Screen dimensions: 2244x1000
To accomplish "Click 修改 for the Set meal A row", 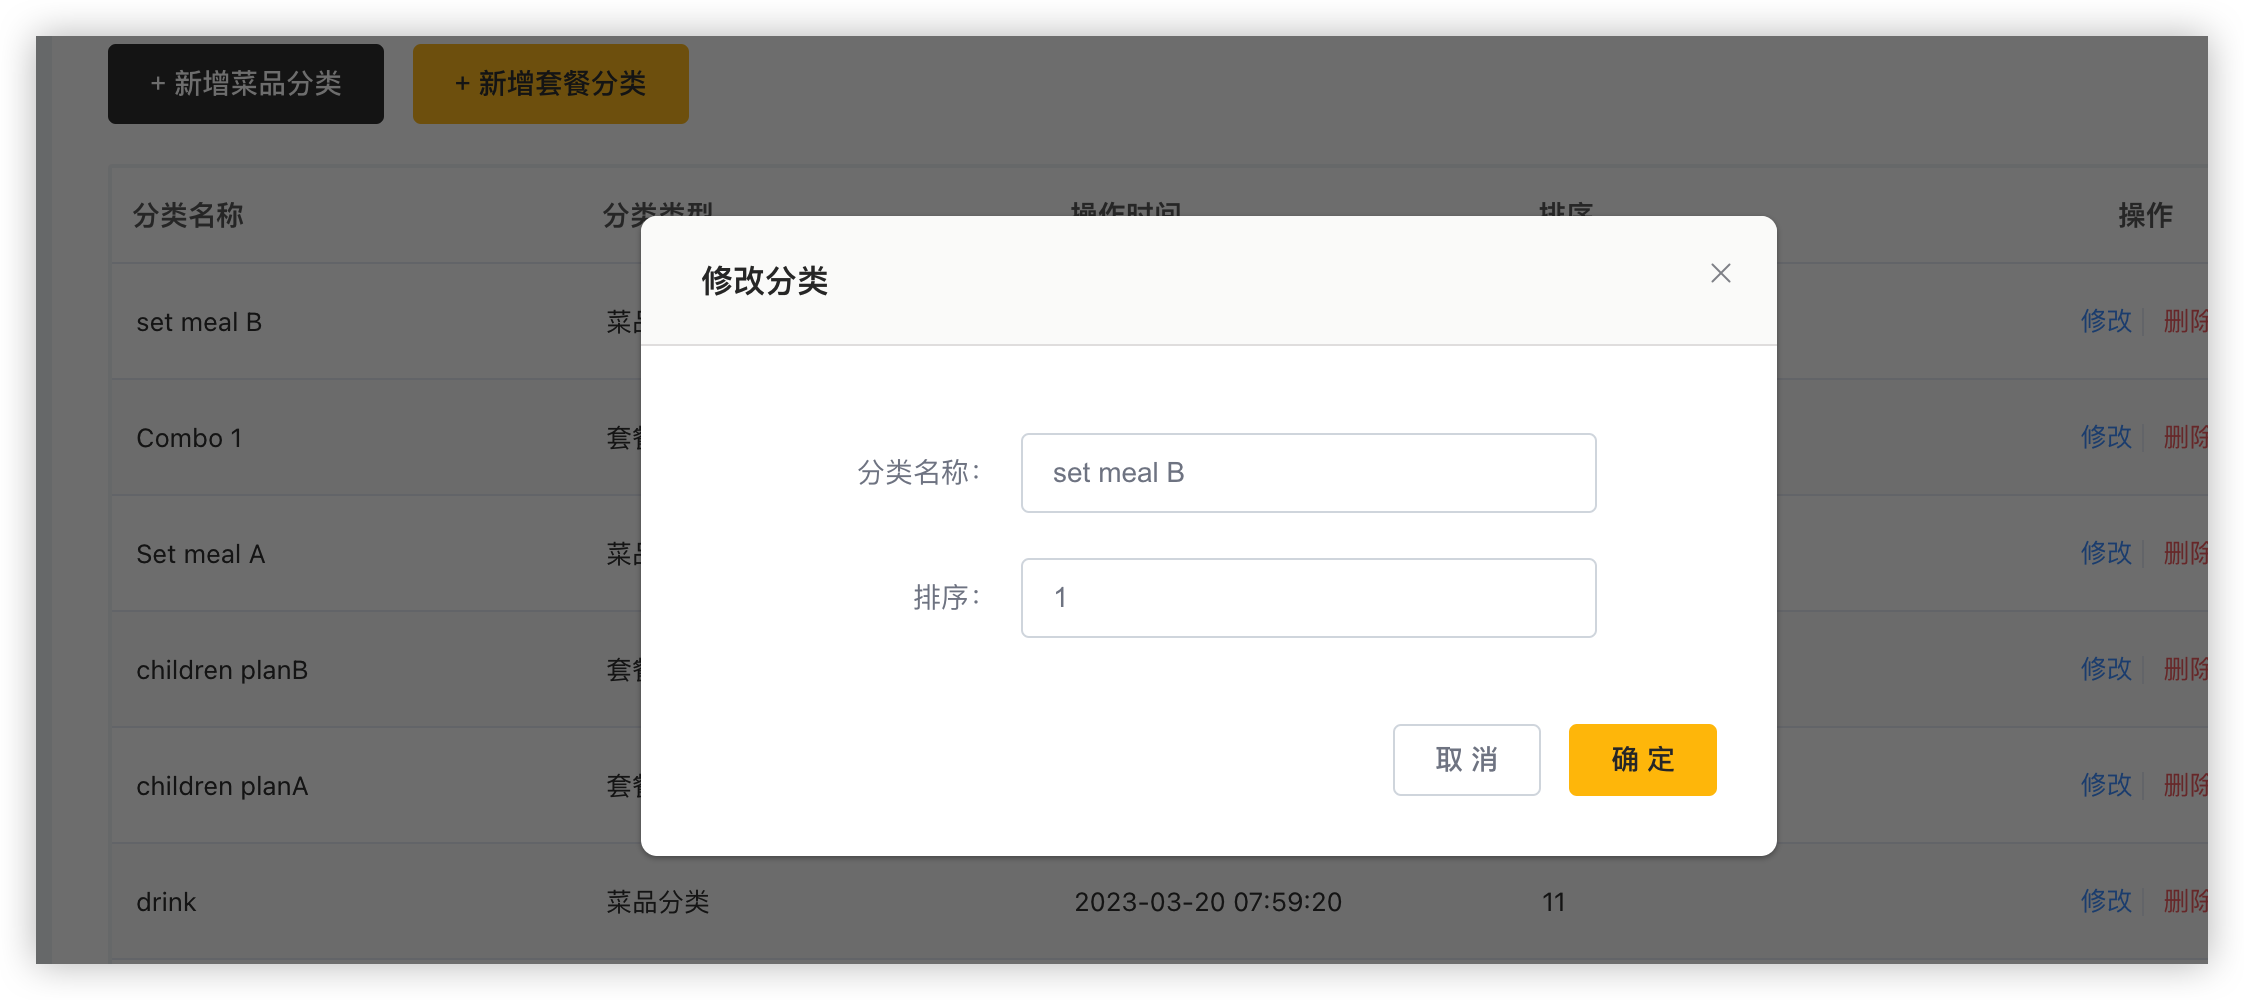I will tap(2106, 553).
